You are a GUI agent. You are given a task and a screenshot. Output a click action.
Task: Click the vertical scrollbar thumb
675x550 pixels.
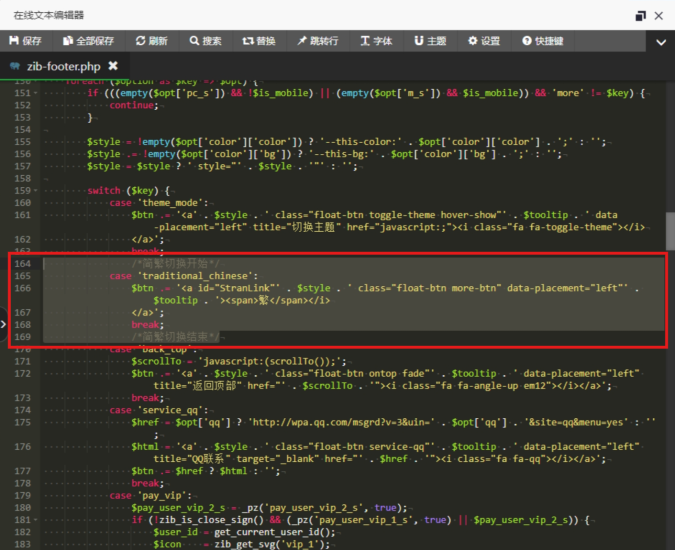click(x=670, y=230)
